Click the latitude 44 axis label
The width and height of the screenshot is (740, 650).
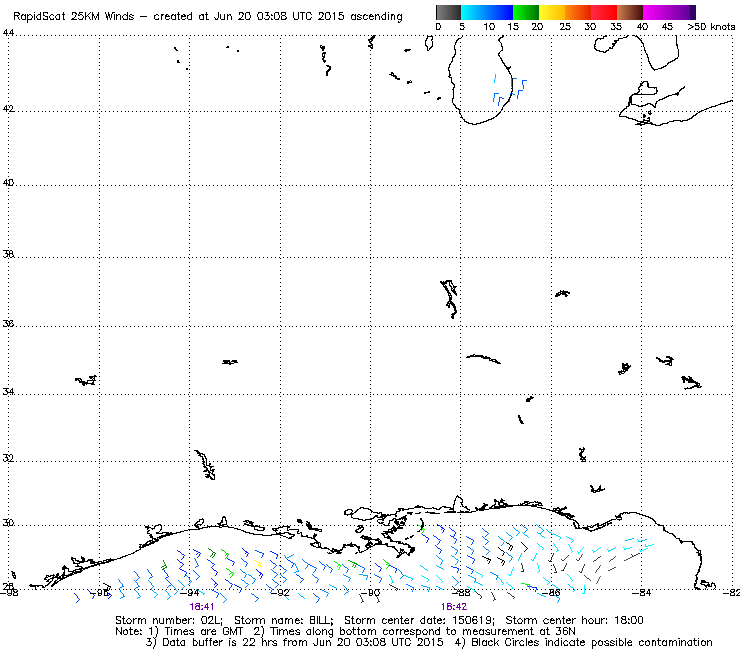tap(8, 33)
